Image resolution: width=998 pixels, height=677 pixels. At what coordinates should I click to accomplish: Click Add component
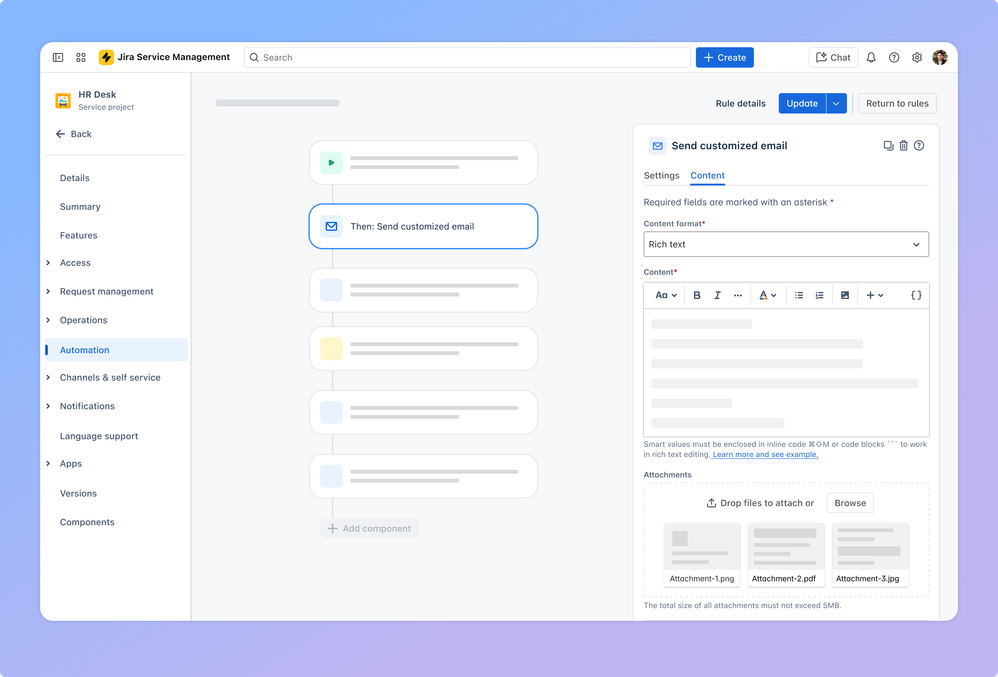(x=369, y=529)
